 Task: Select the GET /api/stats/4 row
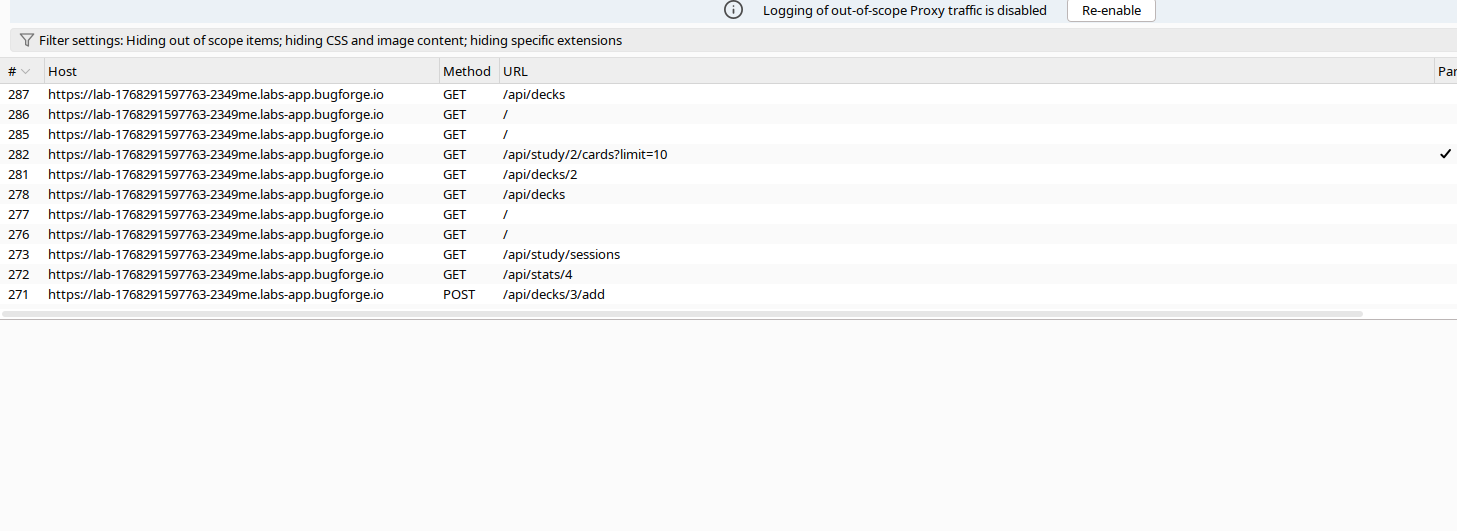[537, 275]
